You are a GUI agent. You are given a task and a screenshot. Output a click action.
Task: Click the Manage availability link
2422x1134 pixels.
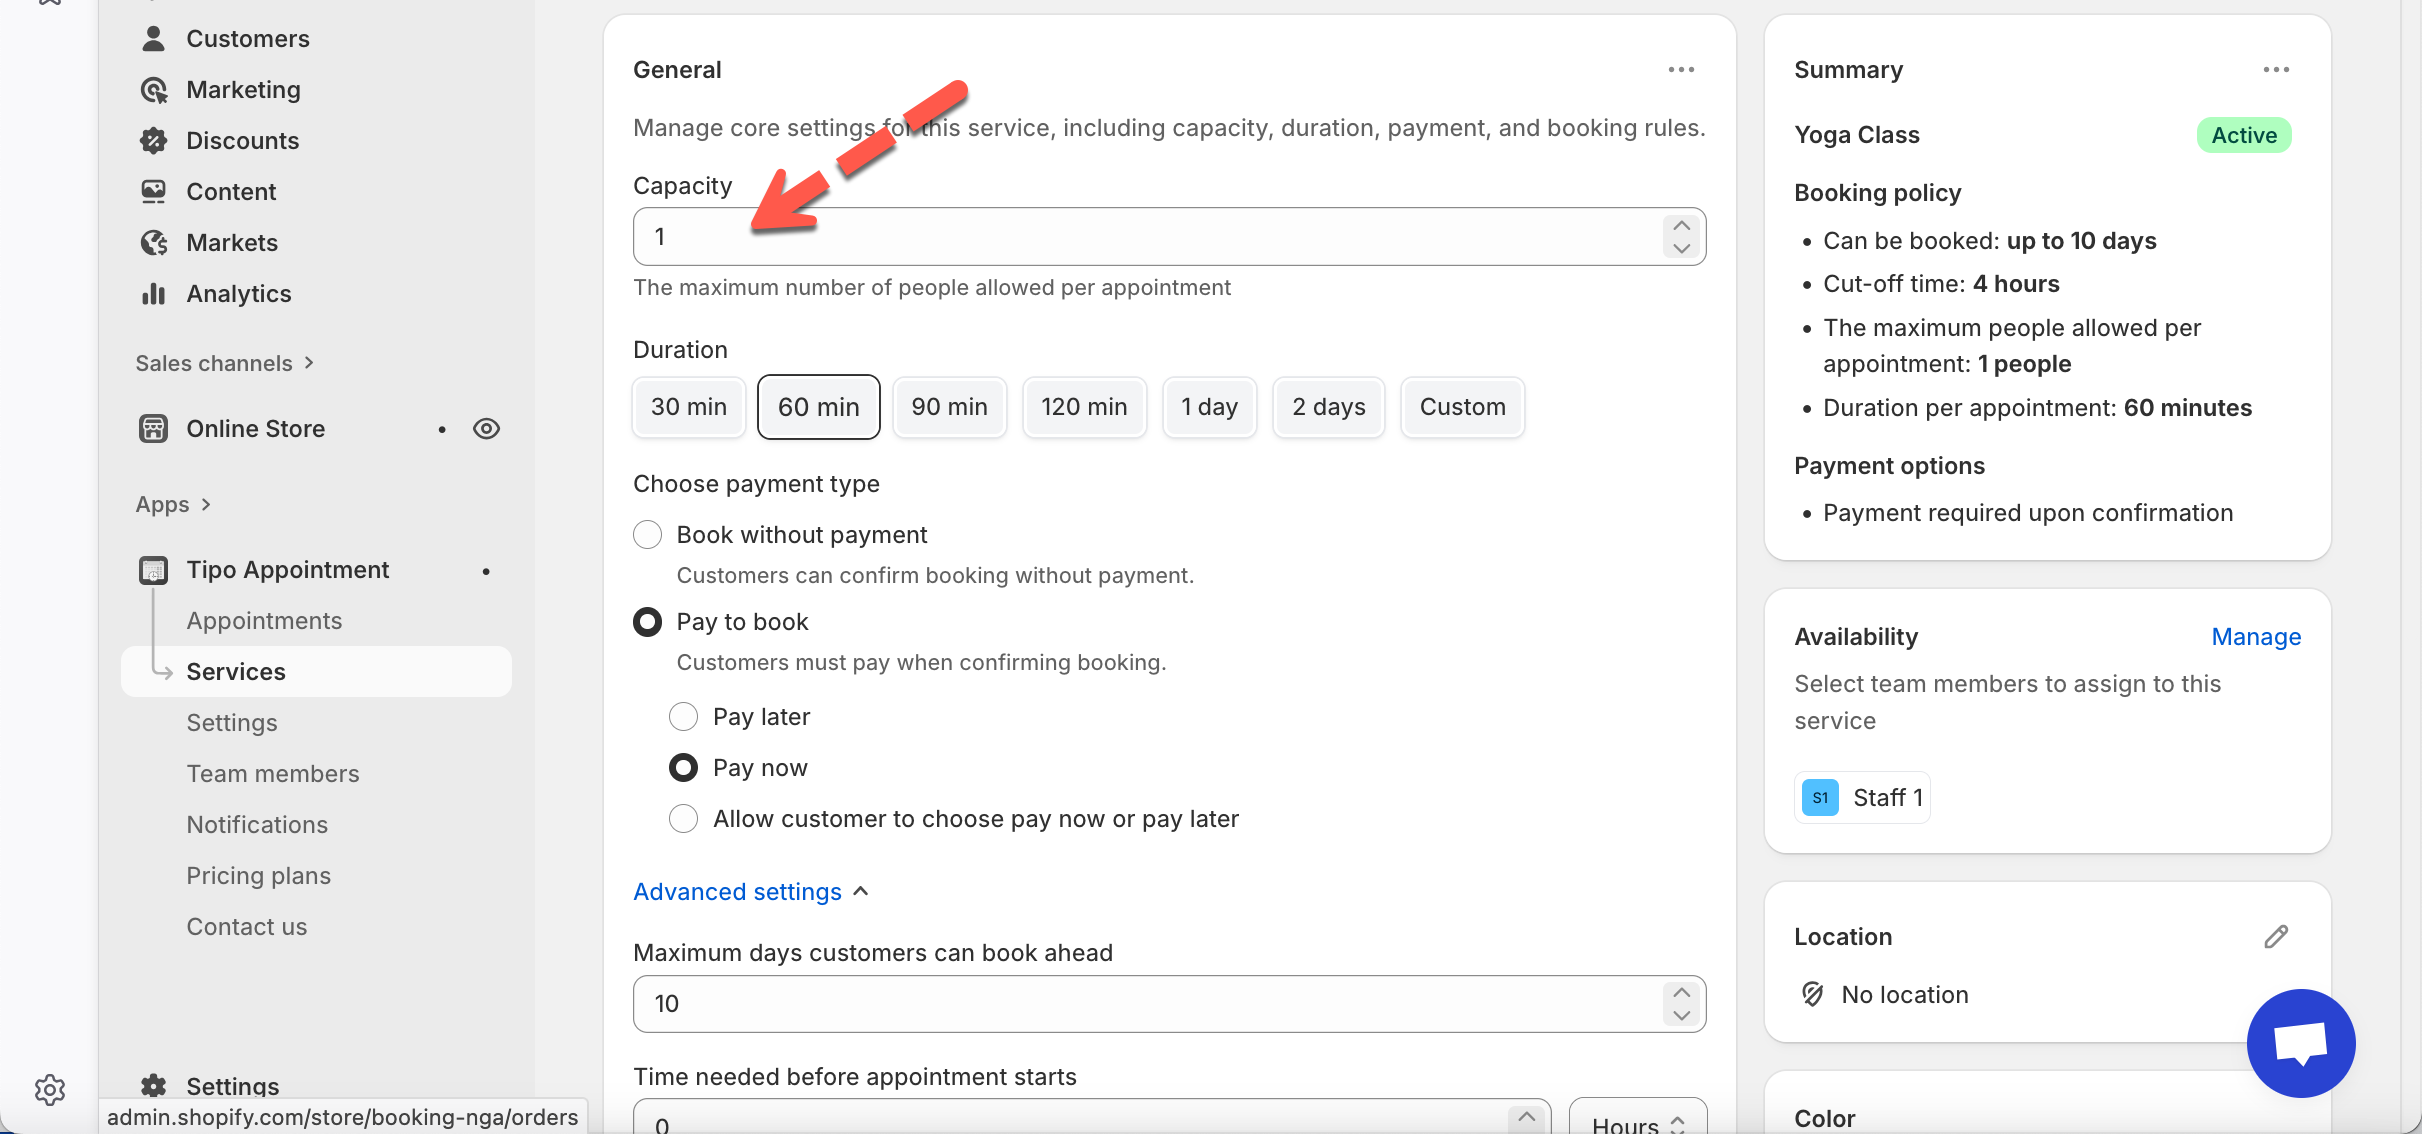pos(2255,637)
